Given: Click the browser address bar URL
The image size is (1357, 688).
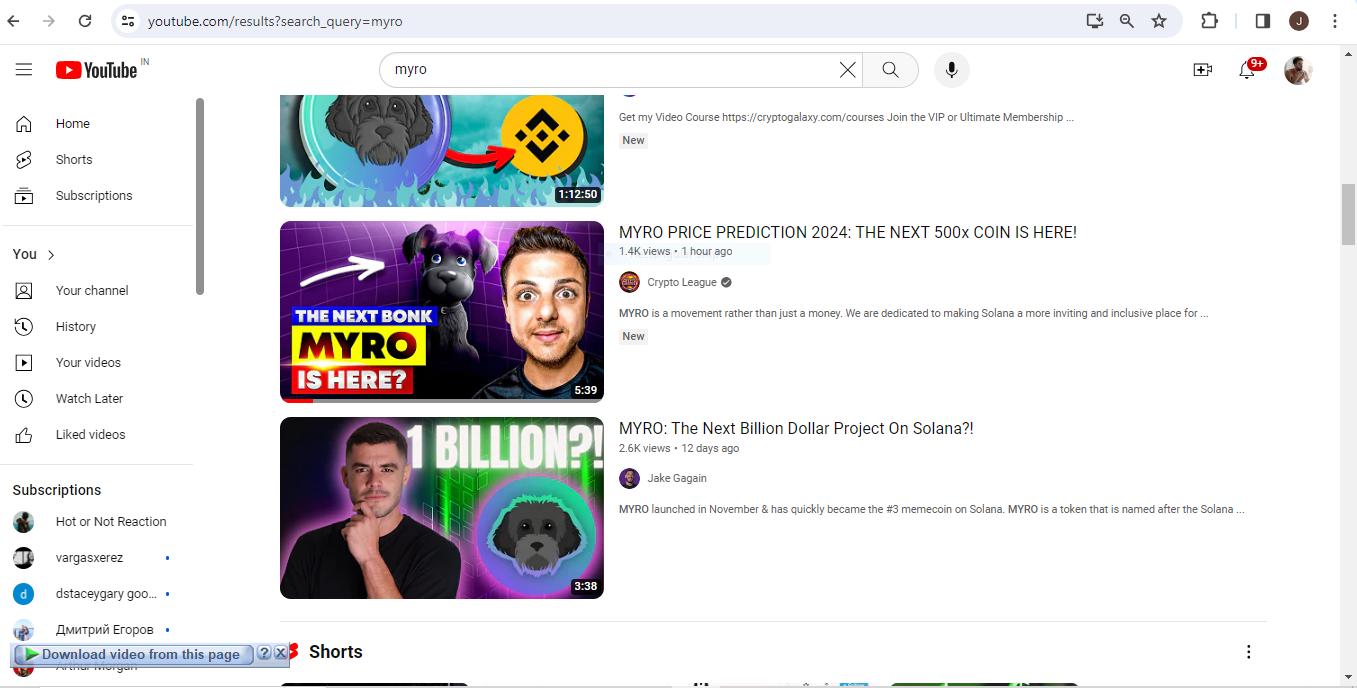Looking at the screenshot, I should coord(275,21).
